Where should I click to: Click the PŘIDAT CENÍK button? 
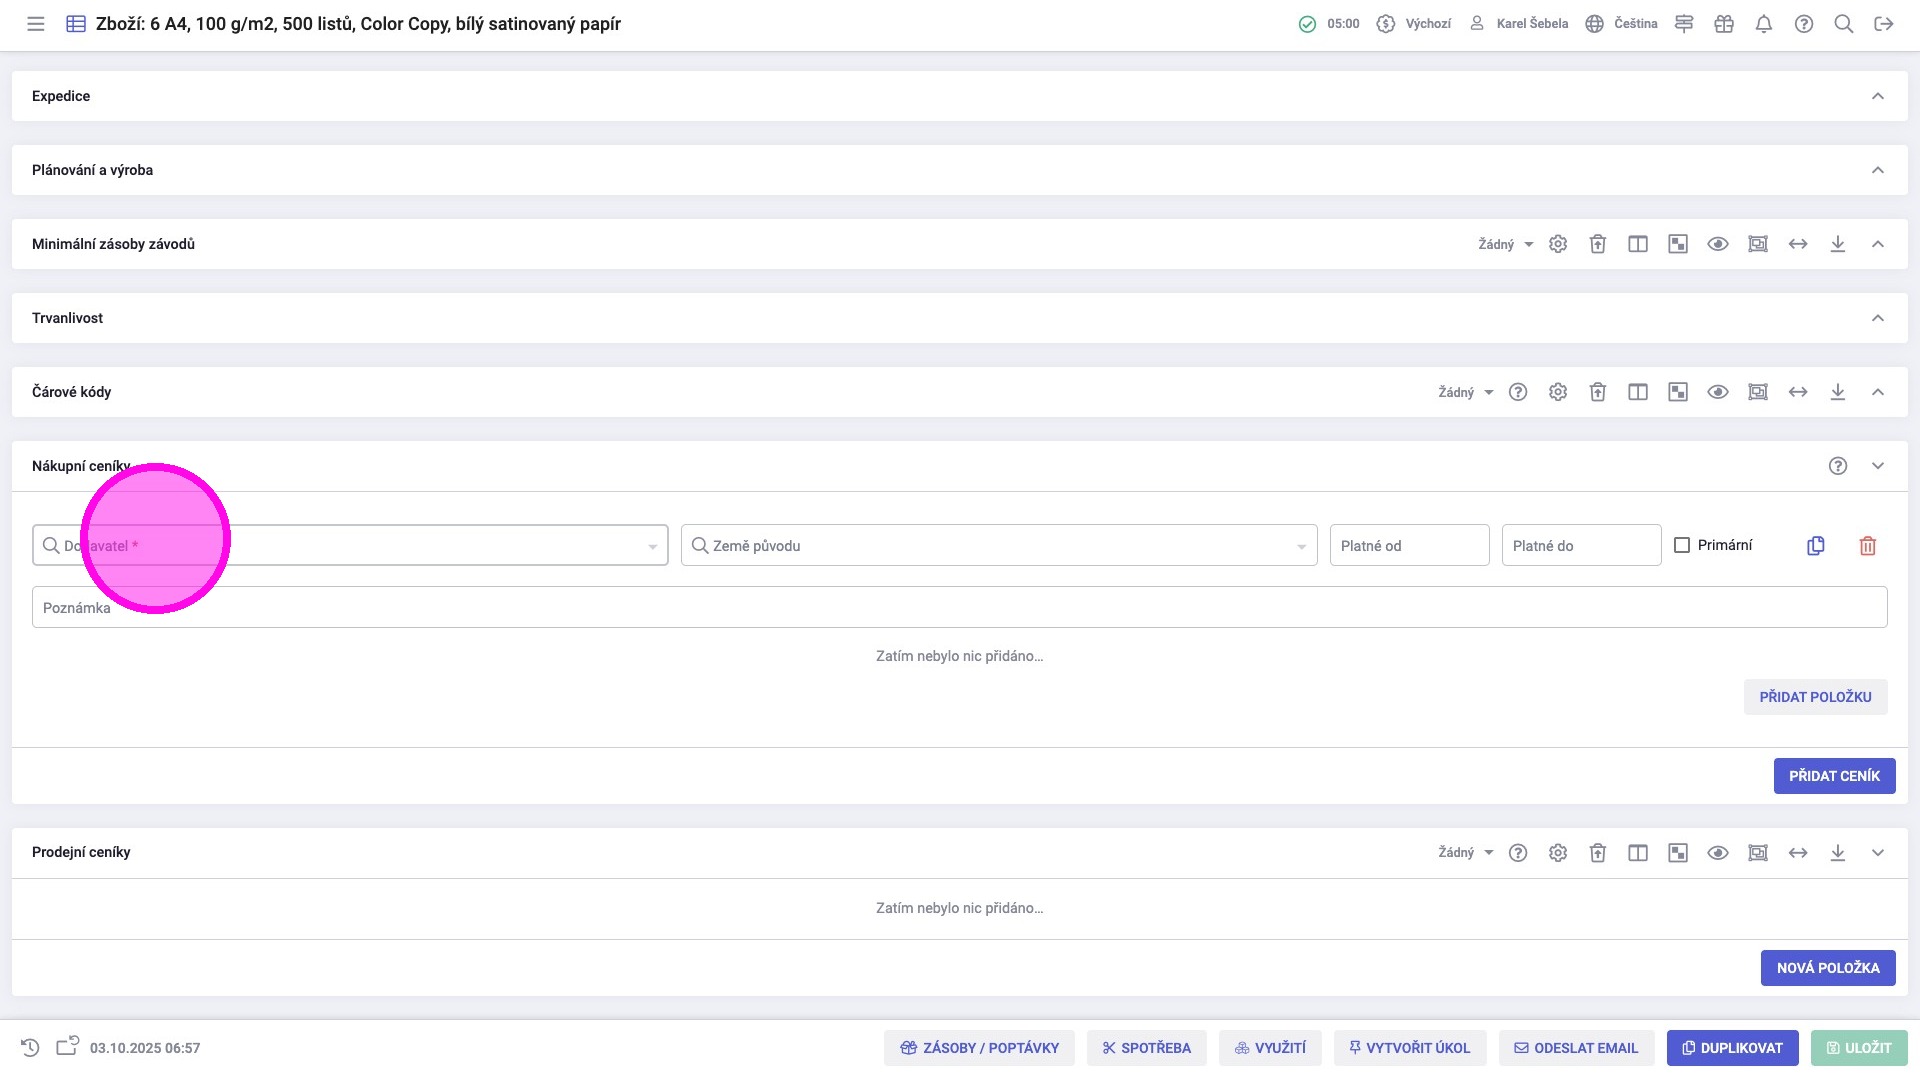click(x=1834, y=776)
